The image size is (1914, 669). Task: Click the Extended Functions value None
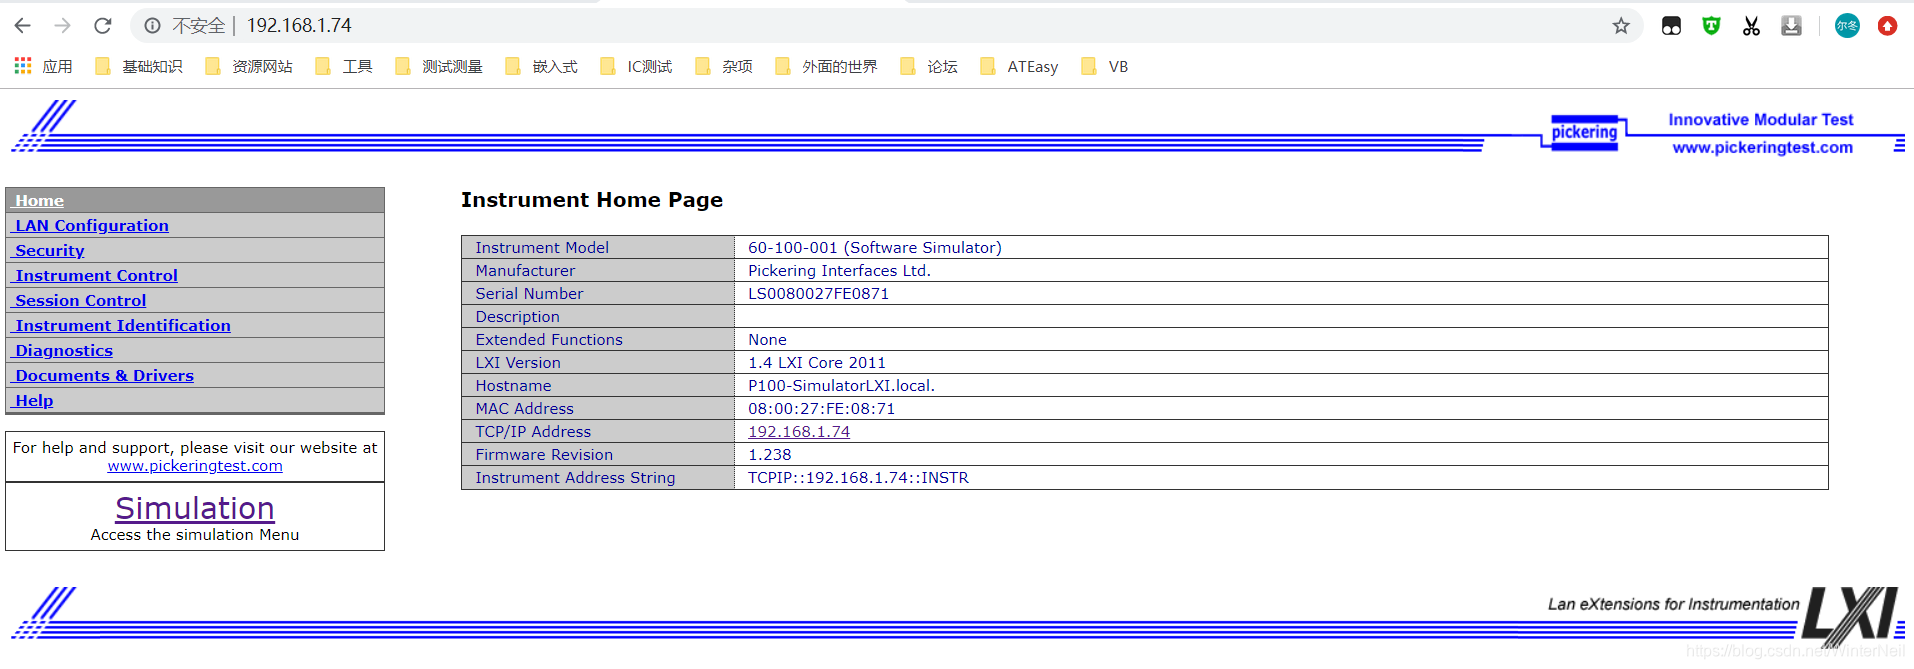tap(767, 340)
